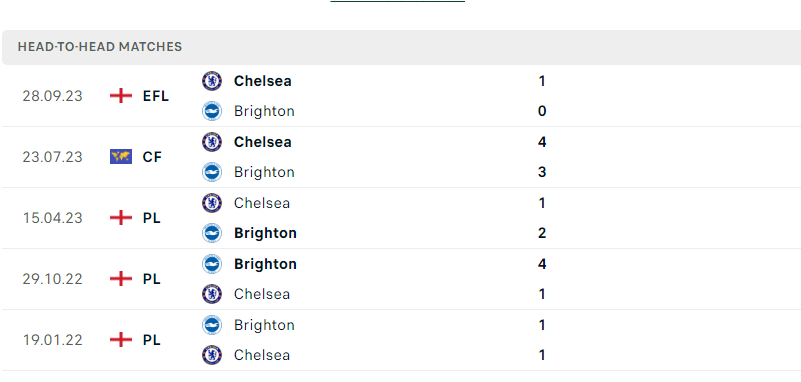Click the 23.07.23 match date
Image resolution: width=801 pixels, height=382 pixels.
52,157
